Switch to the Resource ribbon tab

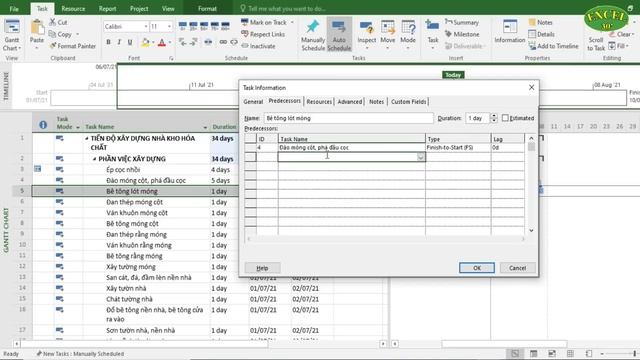pyautogui.click(x=73, y=9)
